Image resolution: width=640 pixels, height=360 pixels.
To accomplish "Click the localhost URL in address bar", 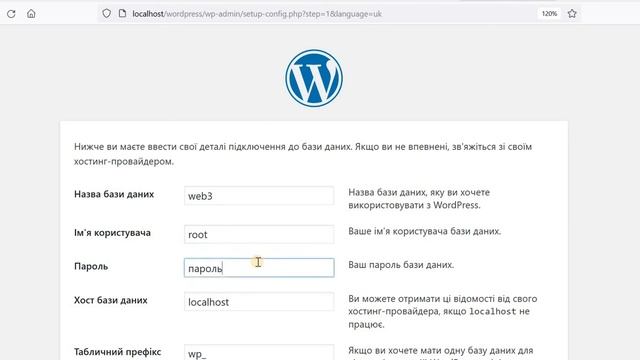I will (x=257, y=14).
